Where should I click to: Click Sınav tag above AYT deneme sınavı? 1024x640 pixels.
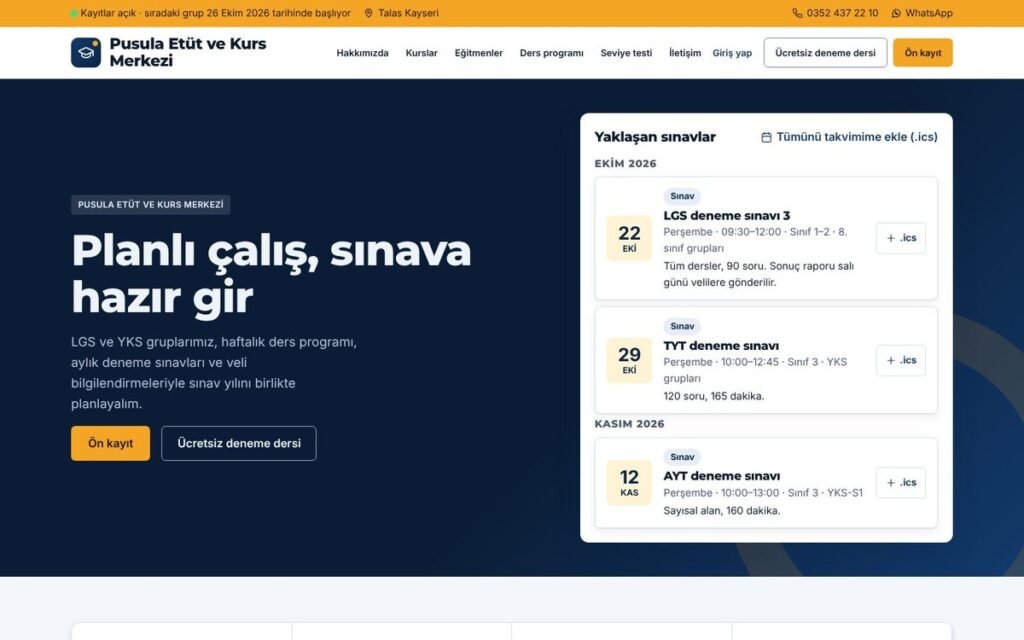tap(682, 456)
